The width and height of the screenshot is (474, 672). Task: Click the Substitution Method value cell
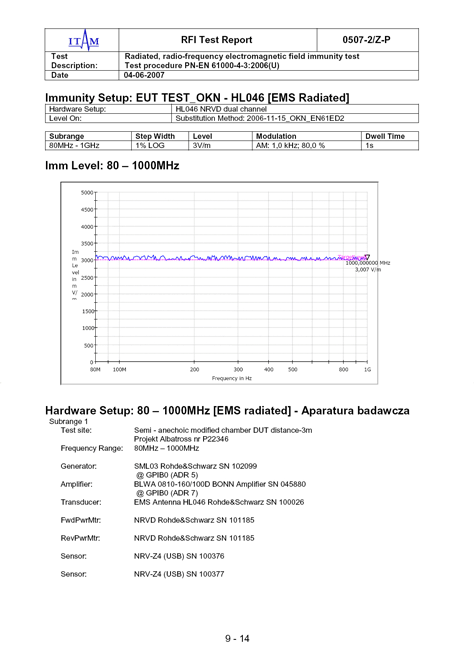[294, 118]
